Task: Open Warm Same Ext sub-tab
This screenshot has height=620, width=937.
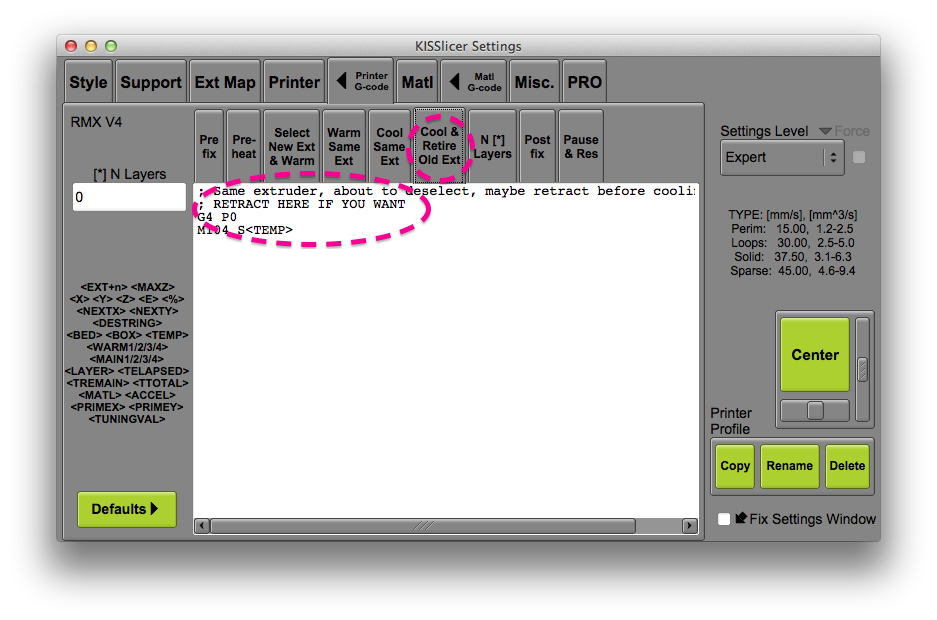Action: 344,146
